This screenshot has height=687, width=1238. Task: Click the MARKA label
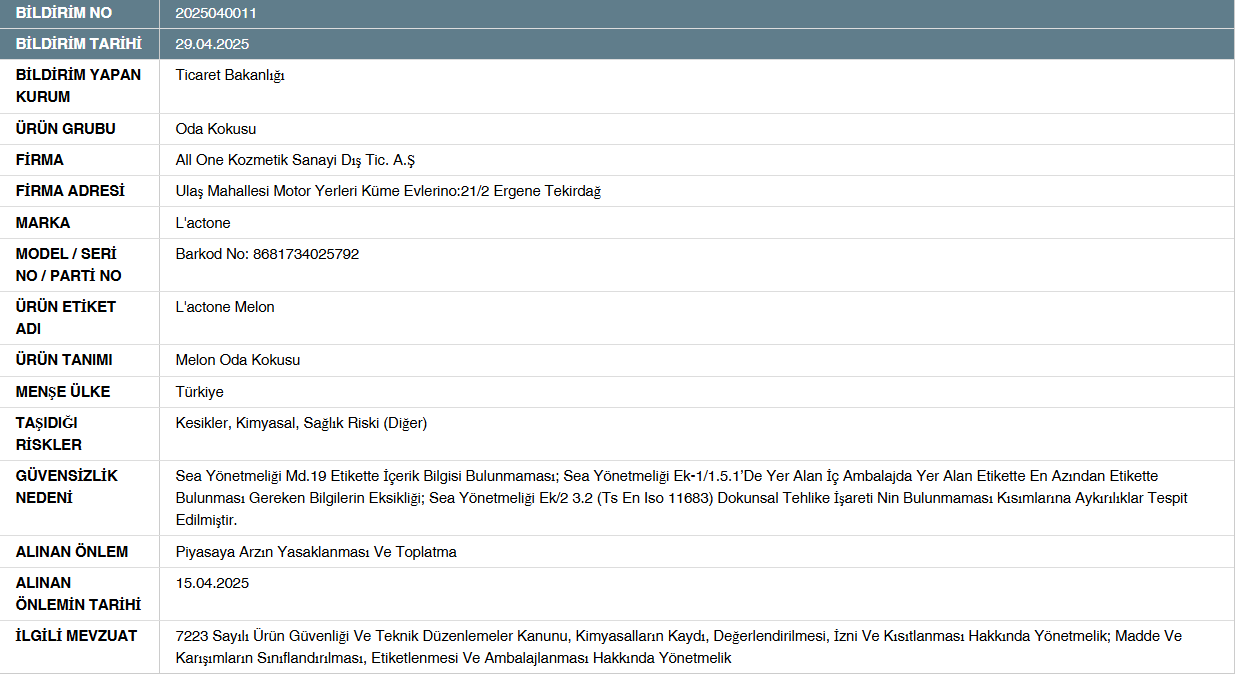[x=43, y=223]
